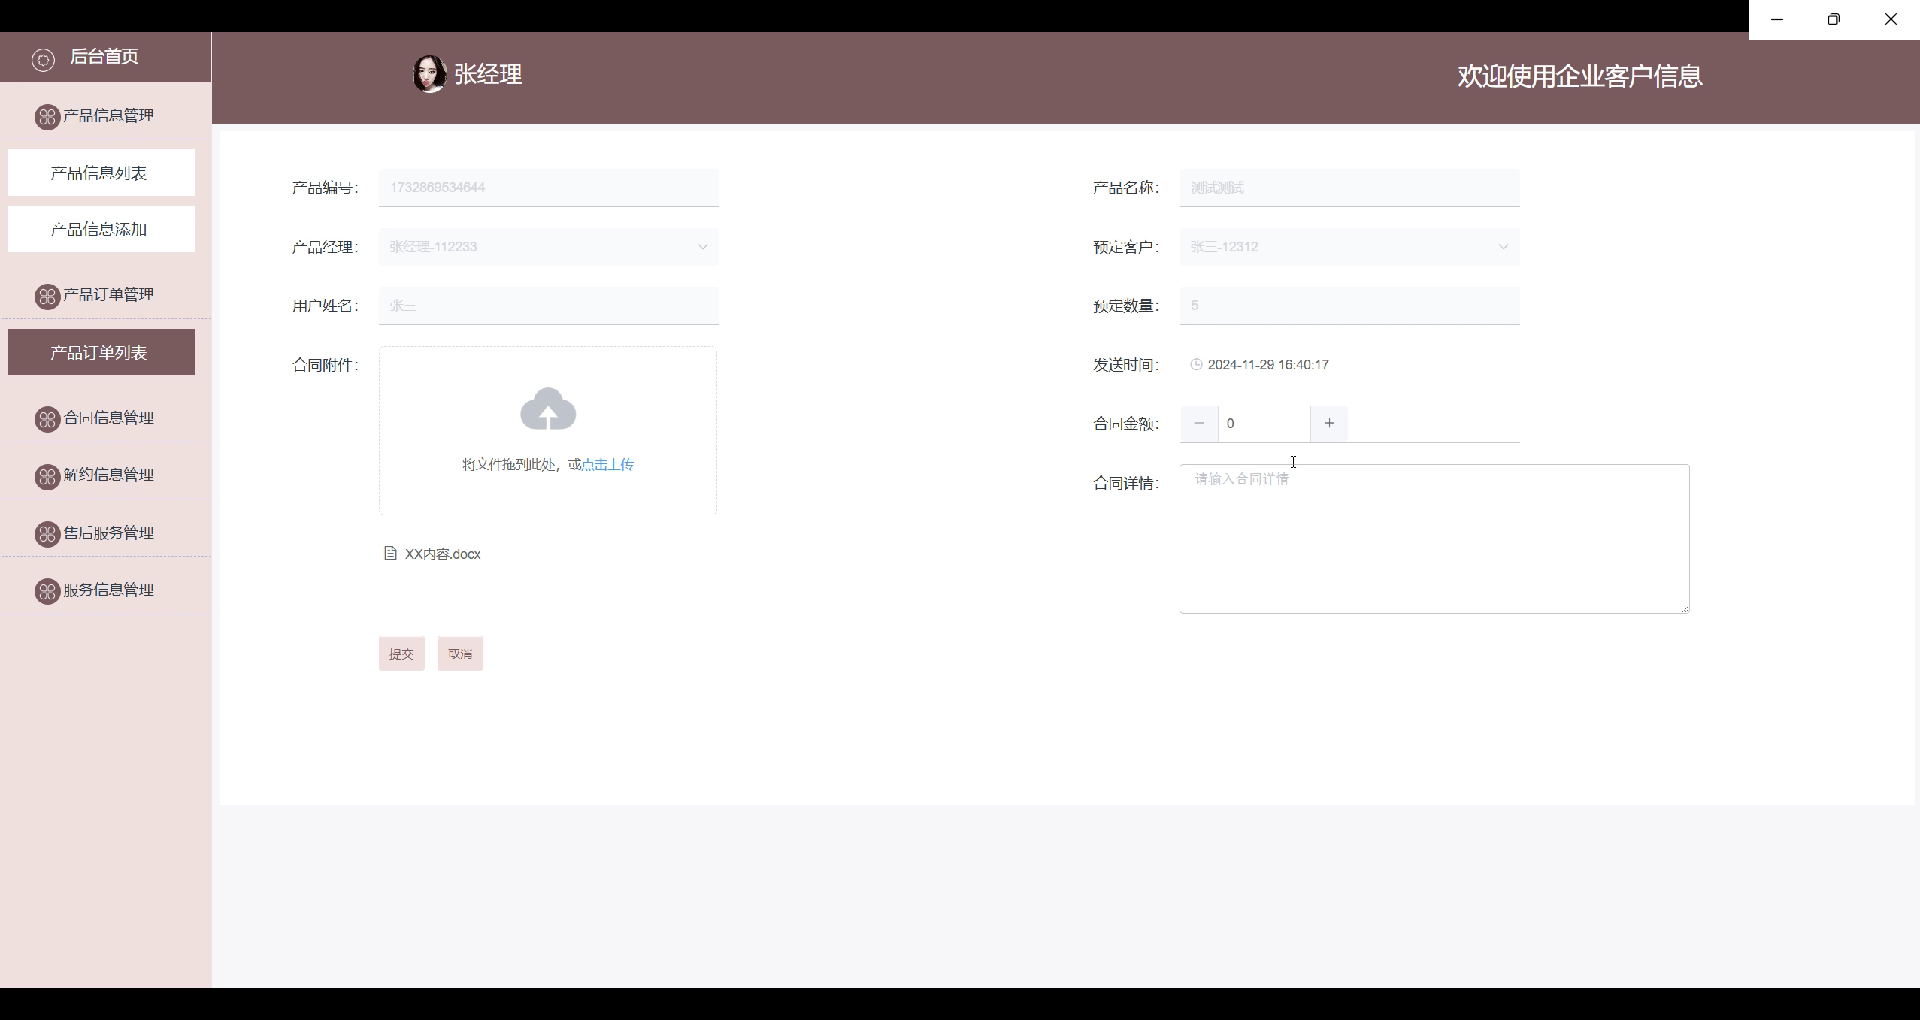Image resolution: width=1920 pixels, height=1020 pixels.
Task: Focus the 合同详情 text area
Action: pyautogui.click(x=1435, y=539)
